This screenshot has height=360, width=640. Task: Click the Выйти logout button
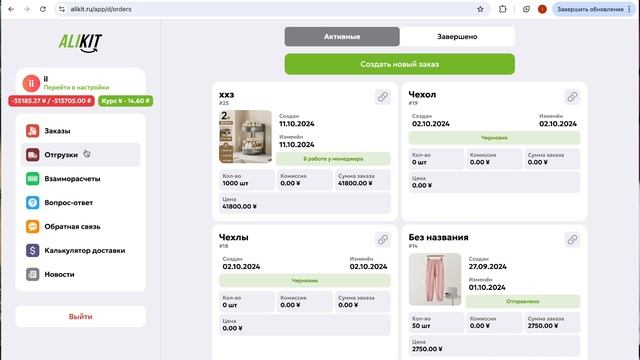pos(80,316)
